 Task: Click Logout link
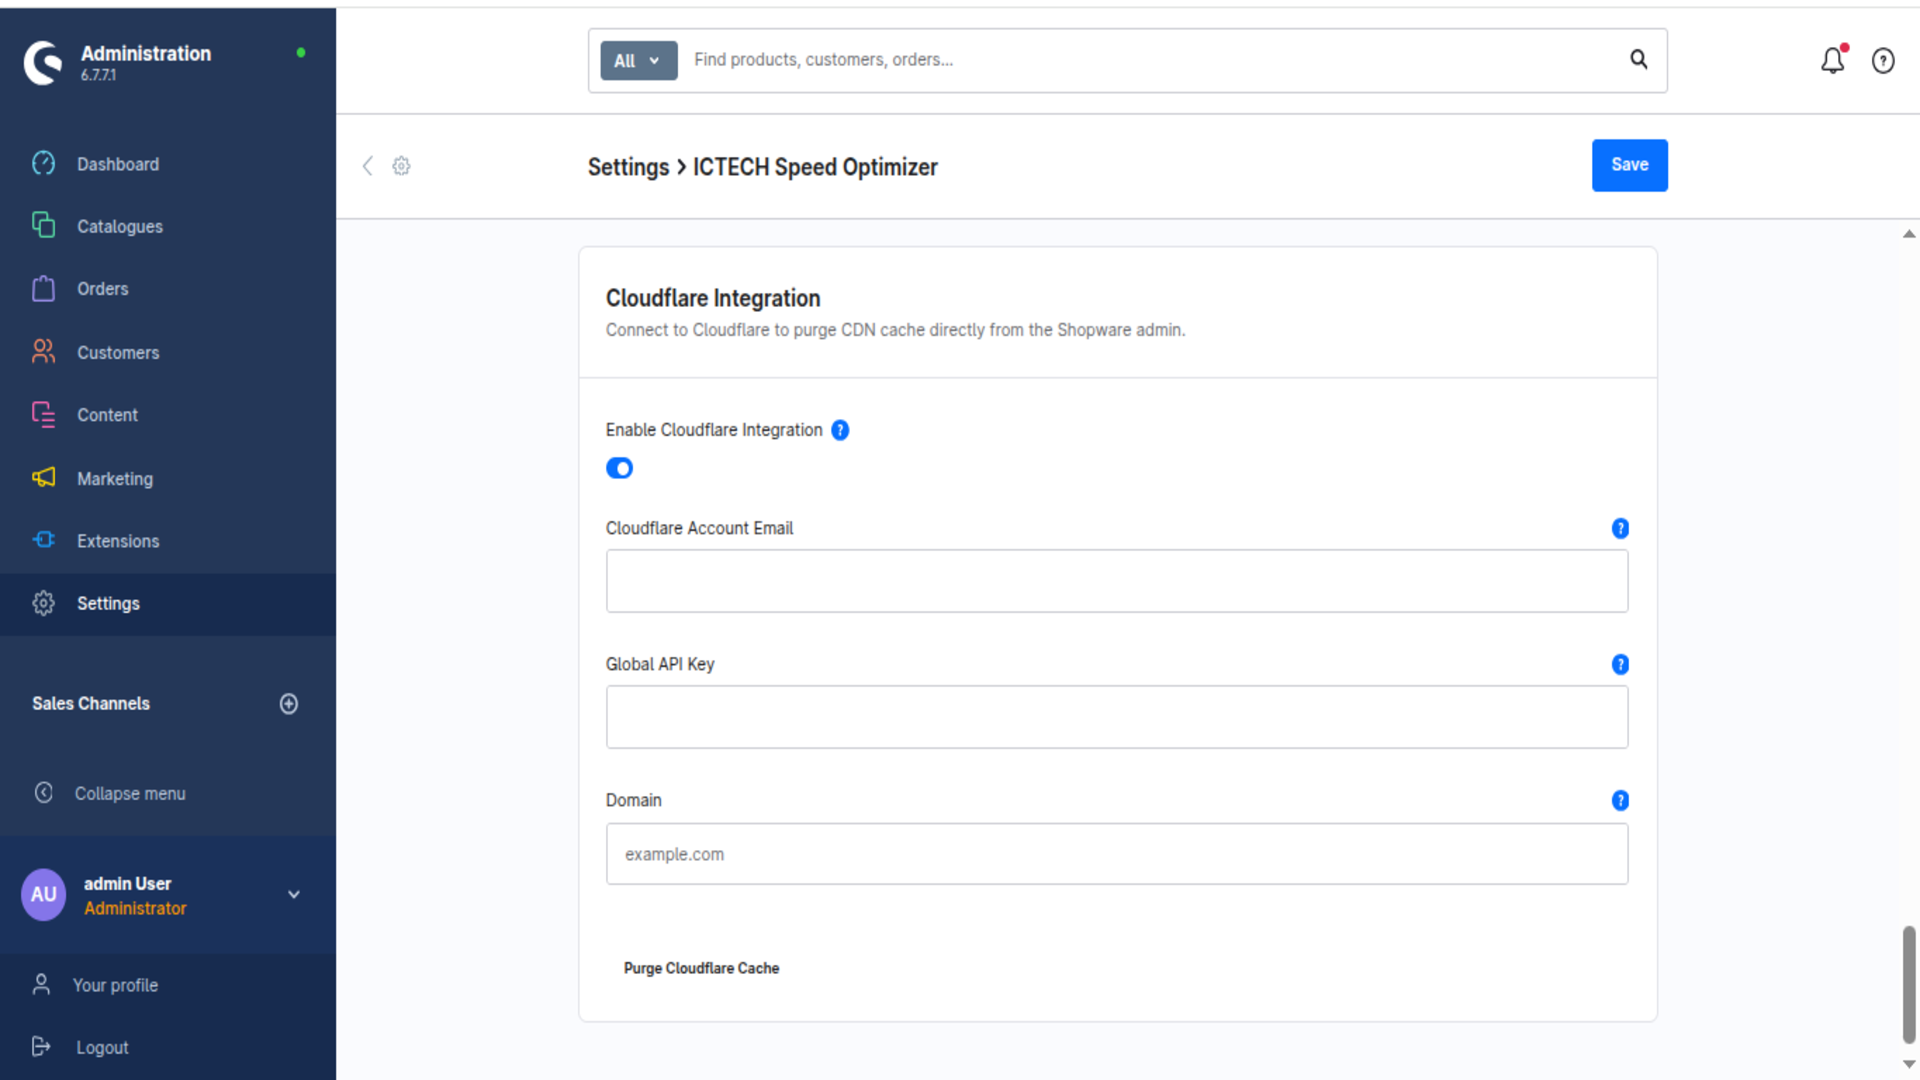102,1047
